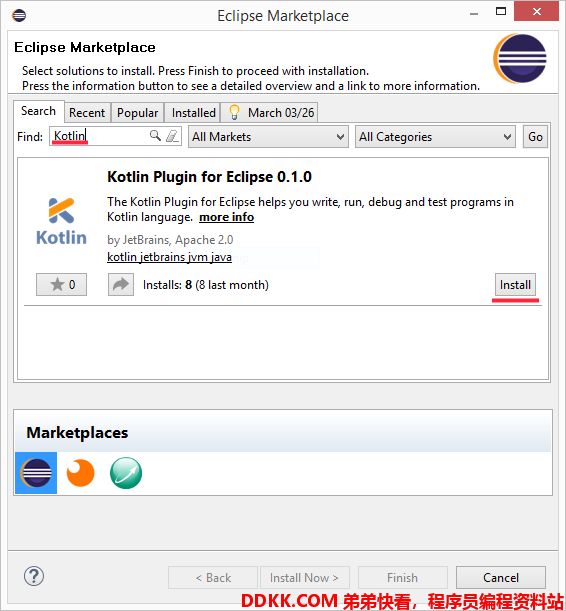566x611 pixels.
Task: Click the 'Installs: 8 (8 last month)' text
Action: pyautogui.click(x=206, y=285)
